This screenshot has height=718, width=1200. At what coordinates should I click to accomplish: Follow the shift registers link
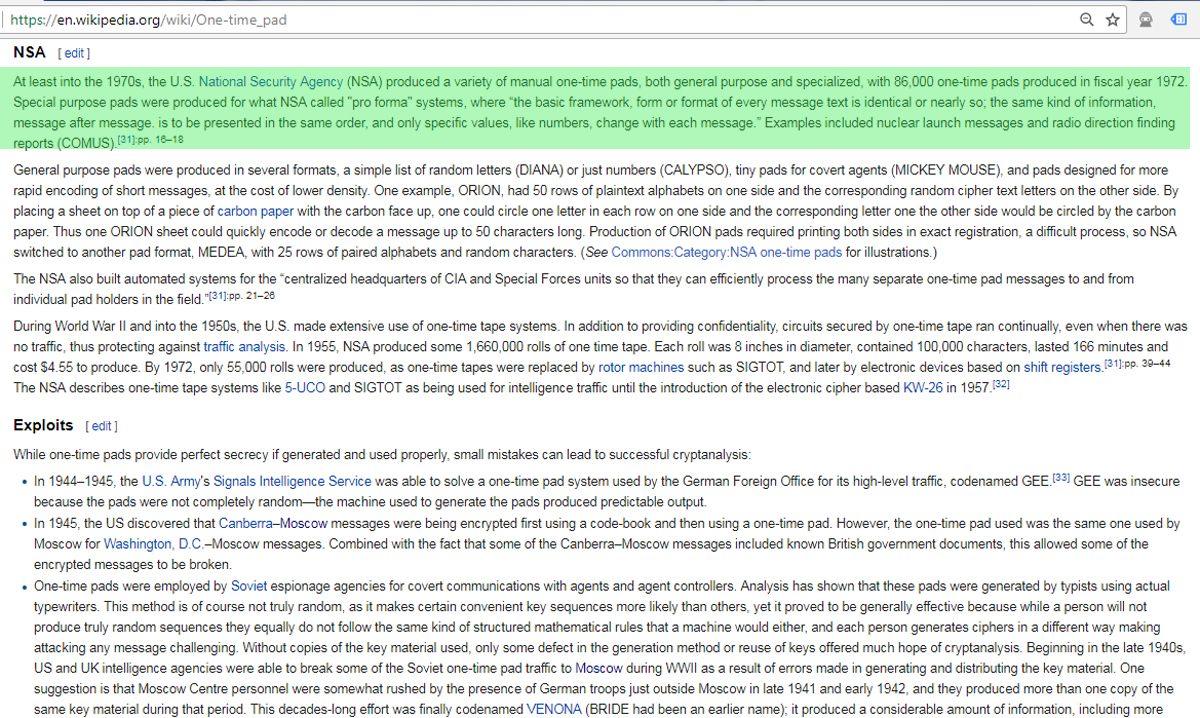[x=1062, y=367]
